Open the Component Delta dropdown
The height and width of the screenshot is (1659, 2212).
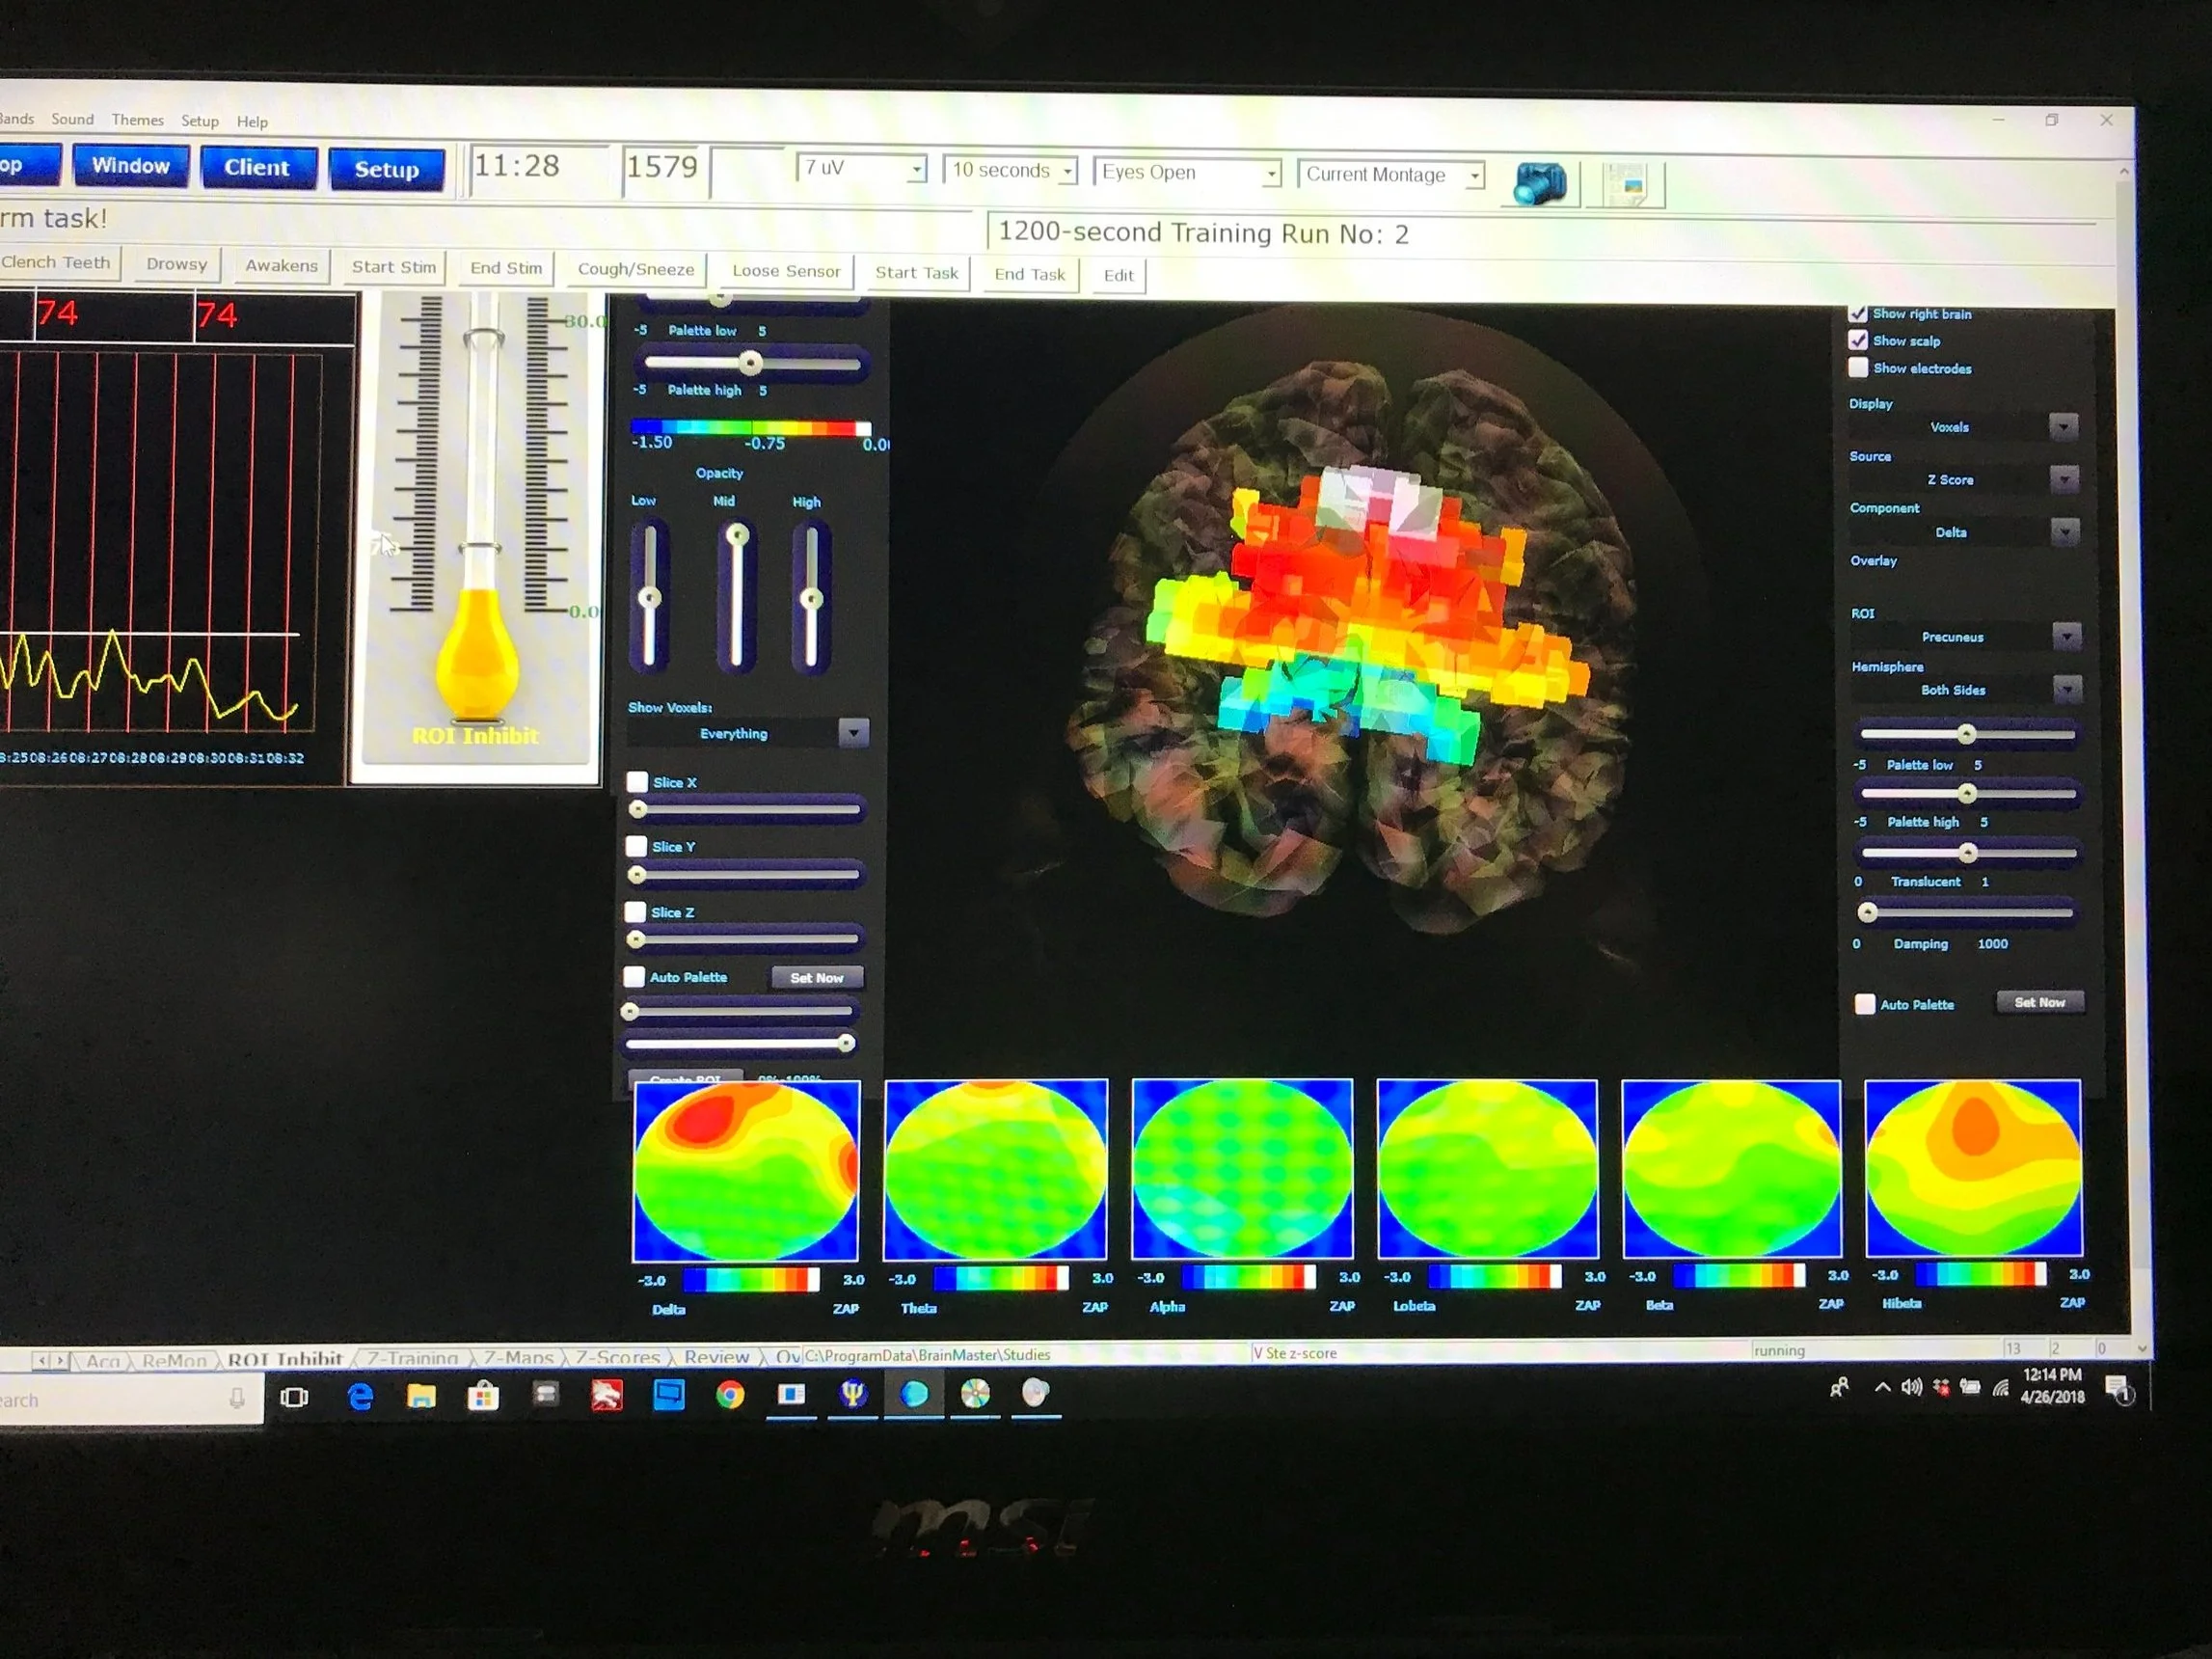pos(2064,532)
